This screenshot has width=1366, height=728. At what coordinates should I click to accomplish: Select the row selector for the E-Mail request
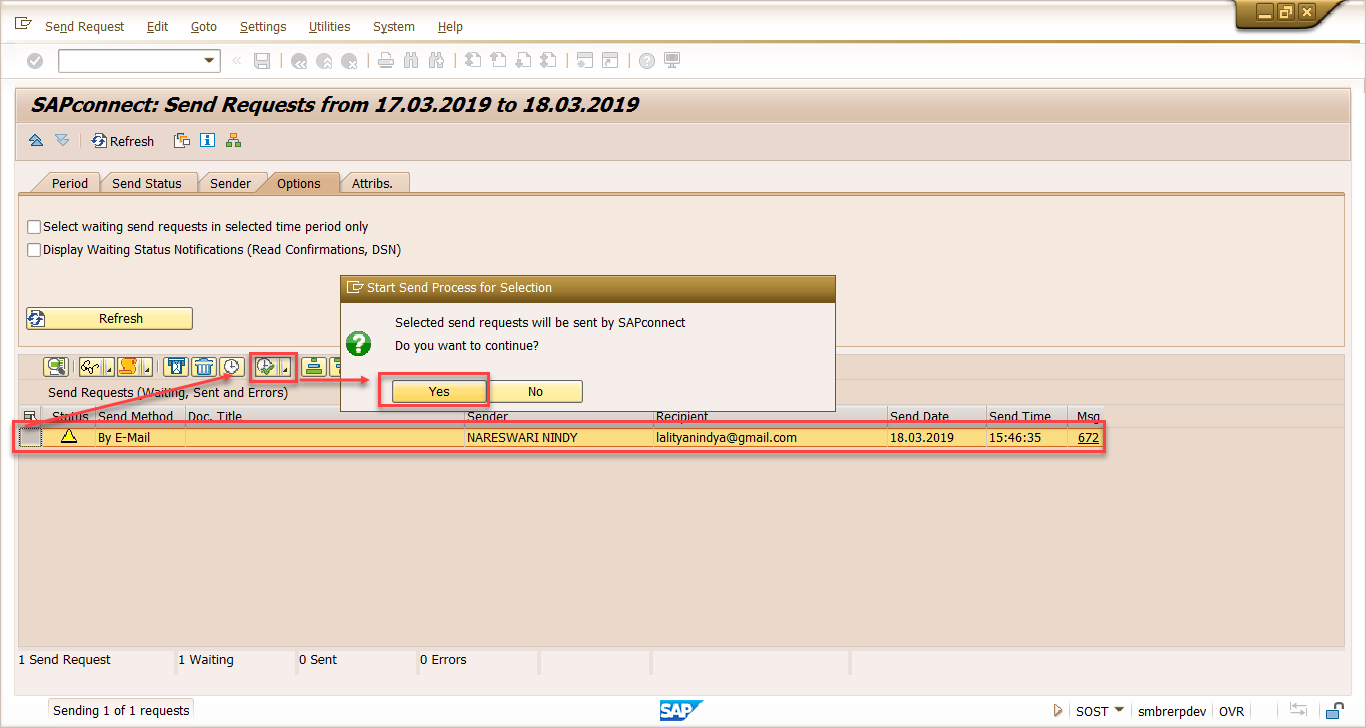tap(30, 438)
